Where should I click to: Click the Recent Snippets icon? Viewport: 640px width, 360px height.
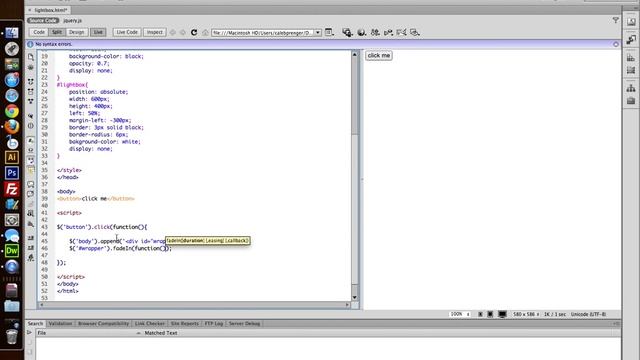tap(31, 213)
